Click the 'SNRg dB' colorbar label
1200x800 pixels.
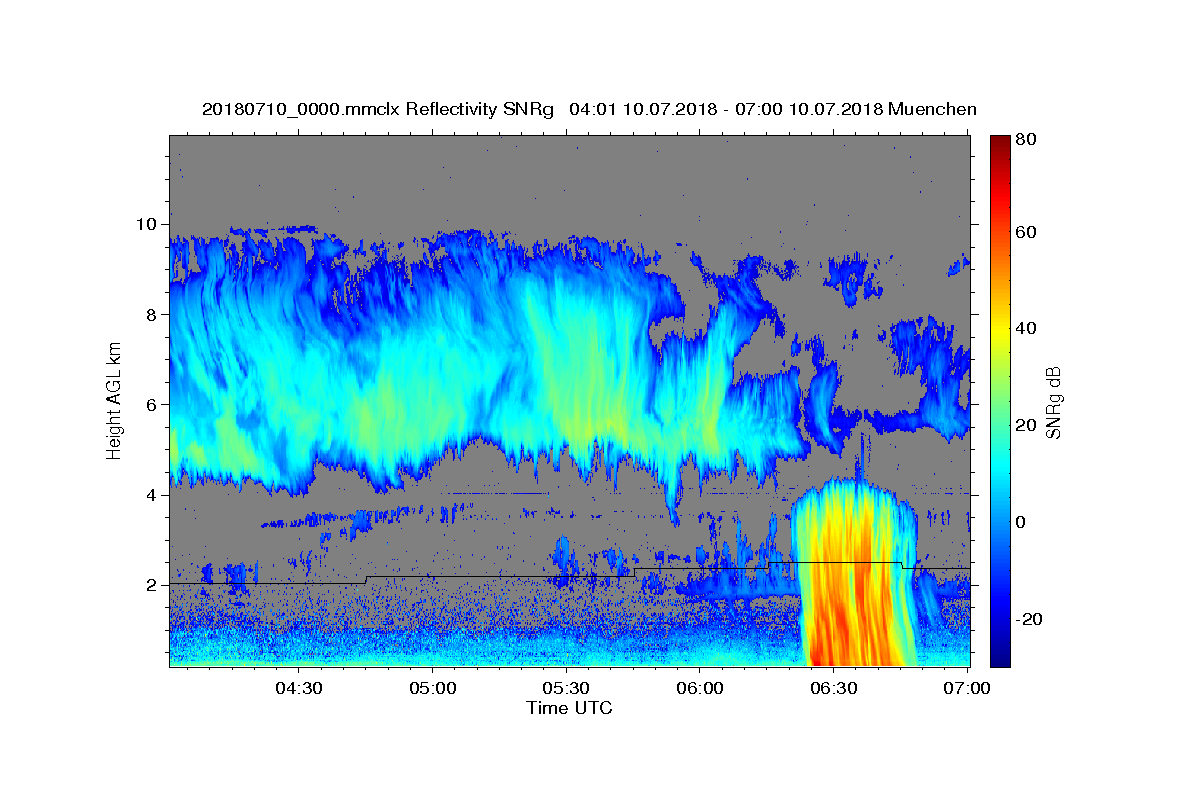coord(1054,401)
